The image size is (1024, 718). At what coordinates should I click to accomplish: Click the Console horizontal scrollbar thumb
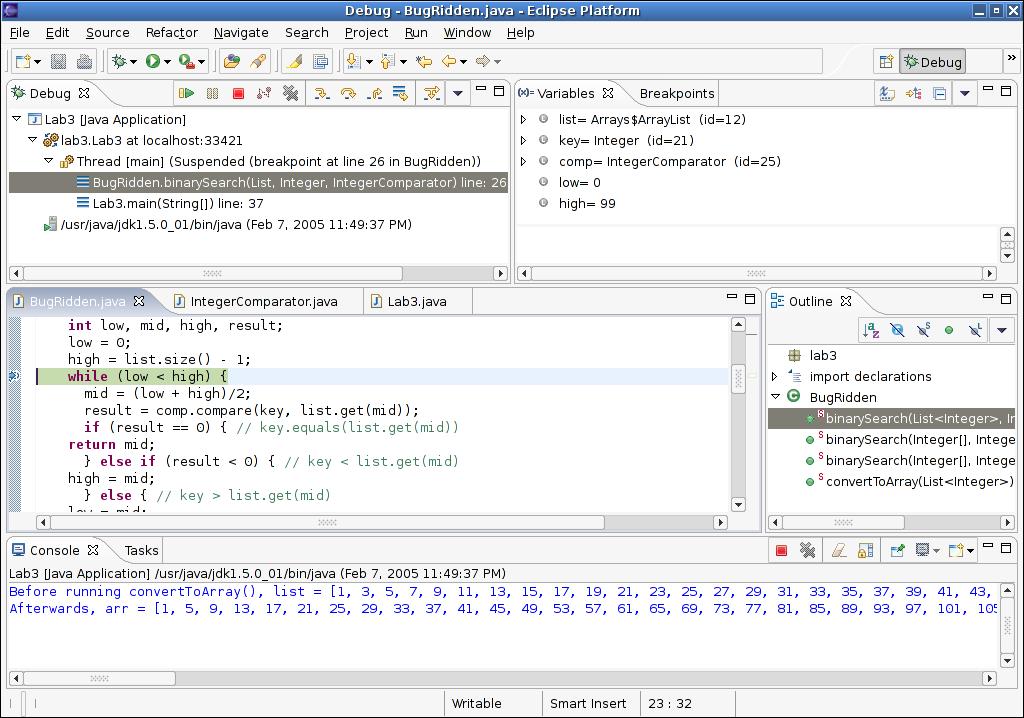click(99, 678)
